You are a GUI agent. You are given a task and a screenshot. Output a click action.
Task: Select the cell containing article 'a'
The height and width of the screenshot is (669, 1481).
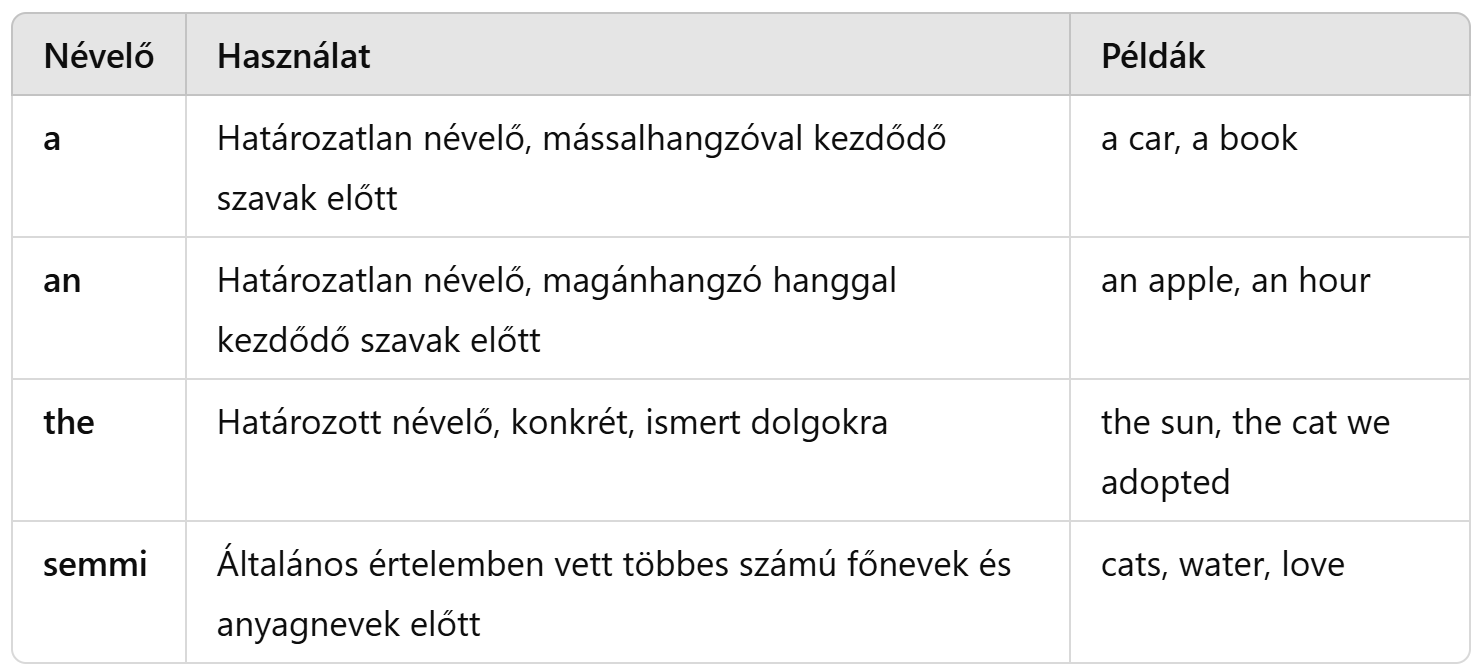tap(50, 138)
